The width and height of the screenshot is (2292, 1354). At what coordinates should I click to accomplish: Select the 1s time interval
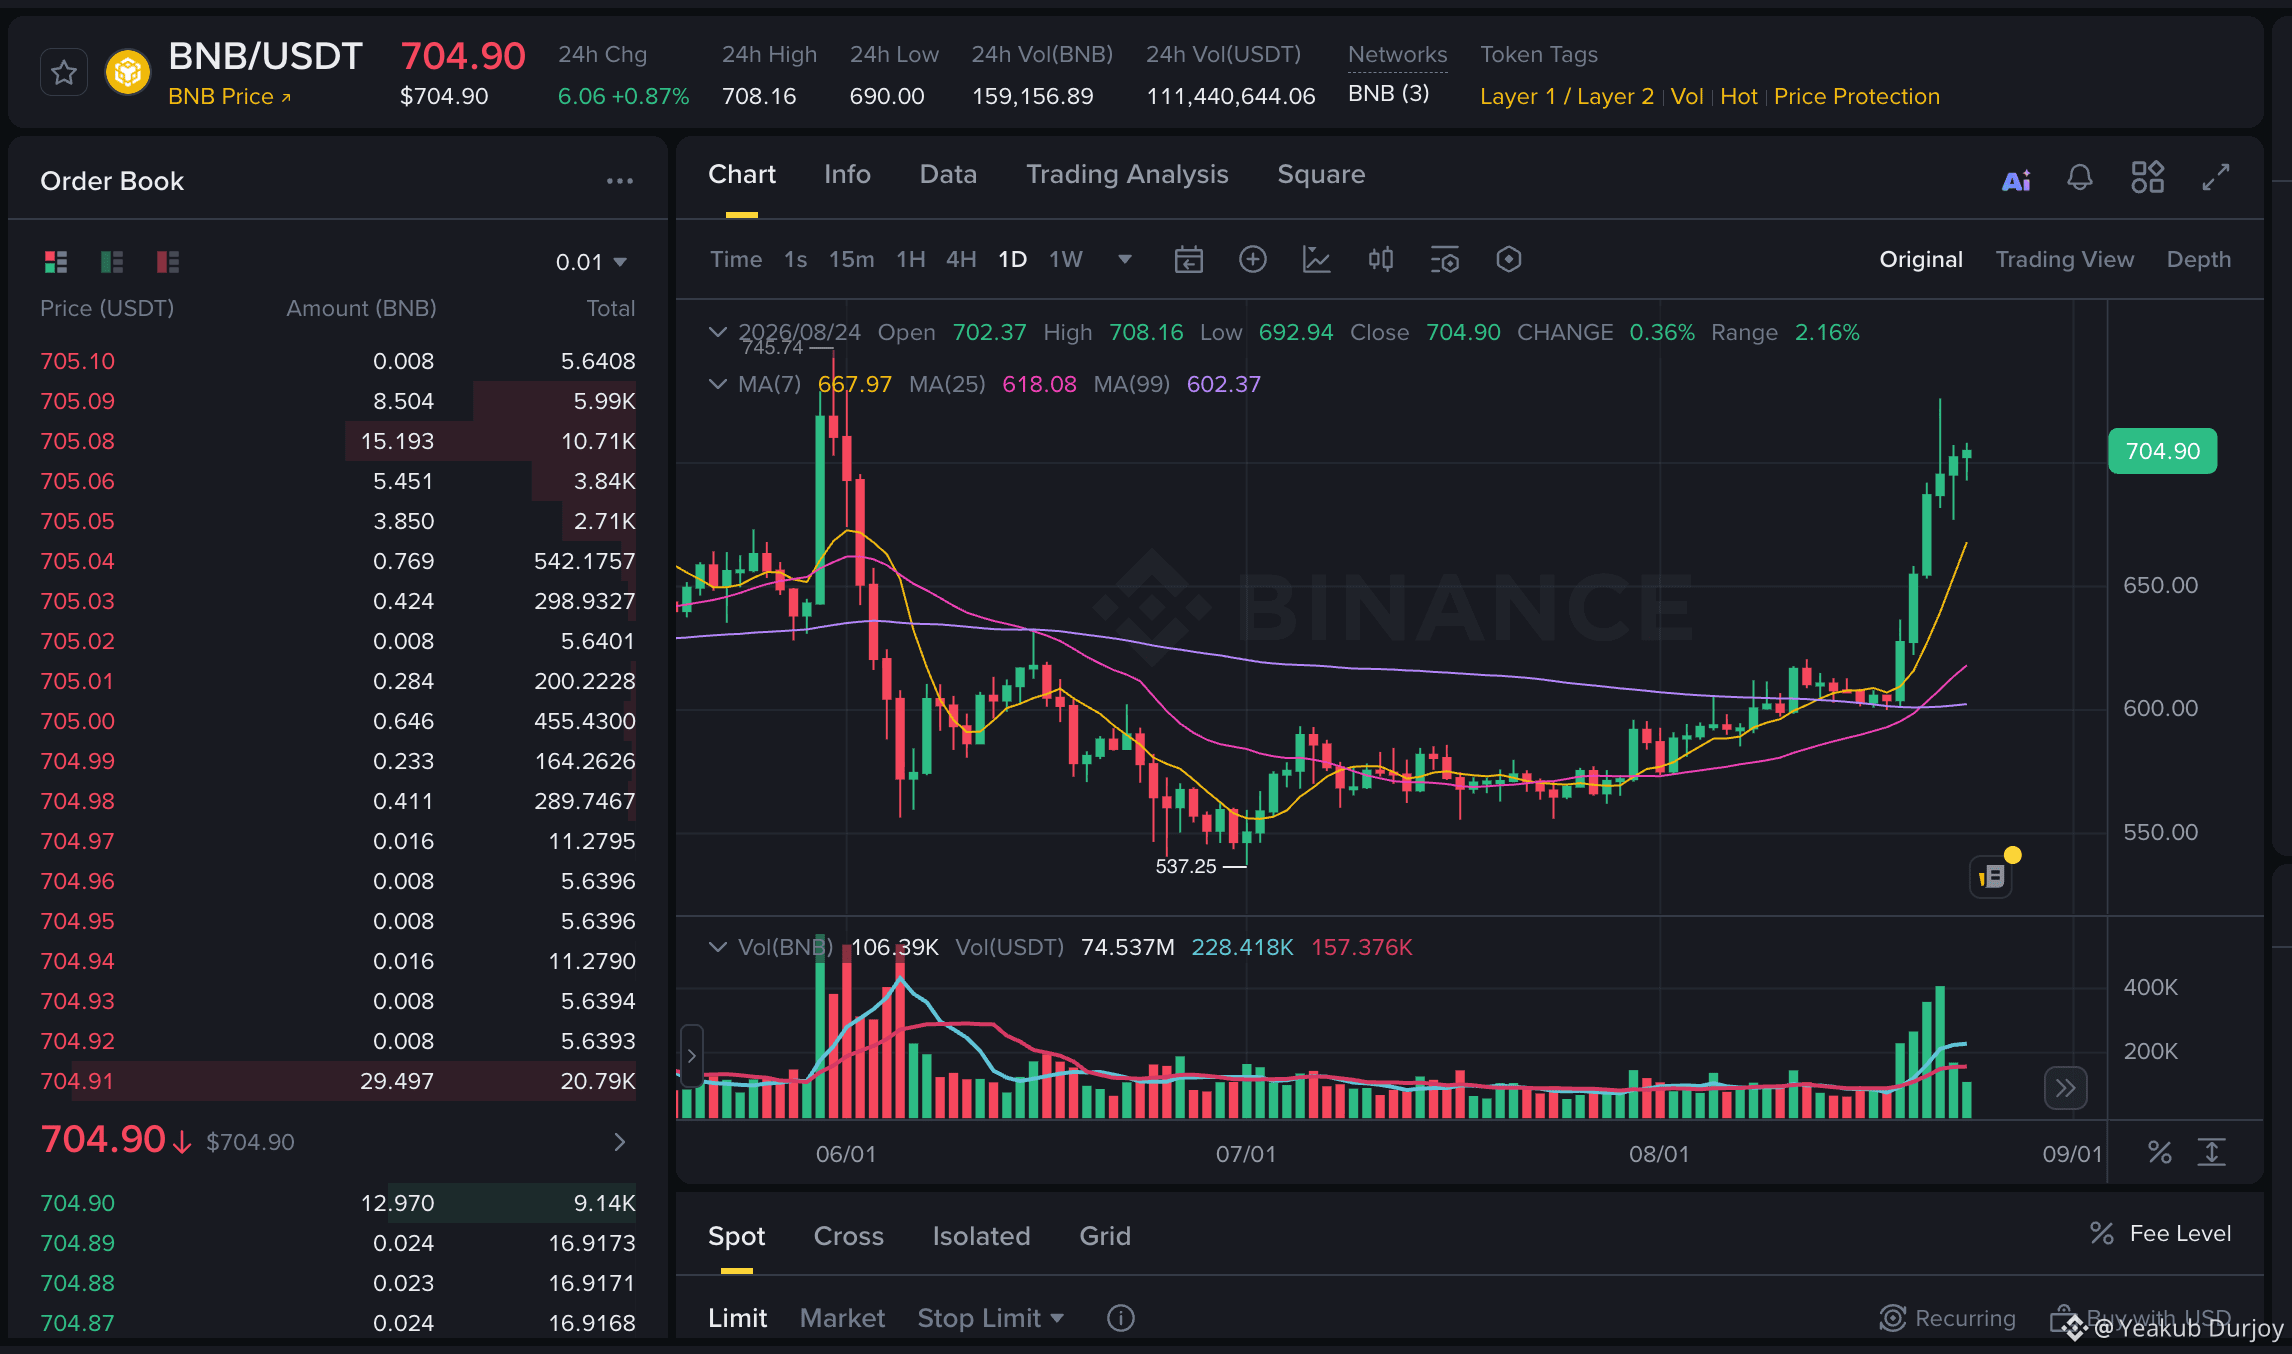click(795, 260)
